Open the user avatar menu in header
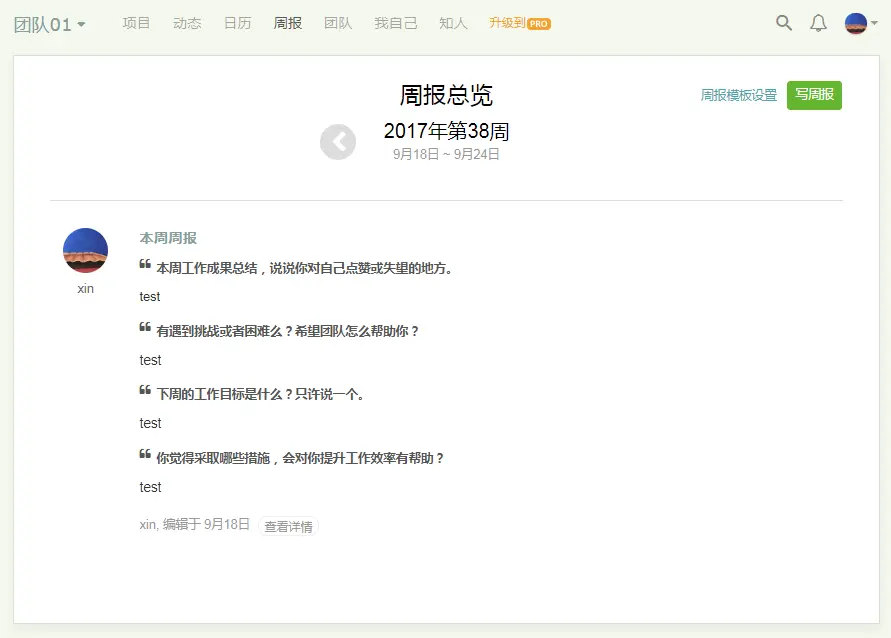This screenshot has height=638, width=891. pyautogui.click(x=860, y=23)
